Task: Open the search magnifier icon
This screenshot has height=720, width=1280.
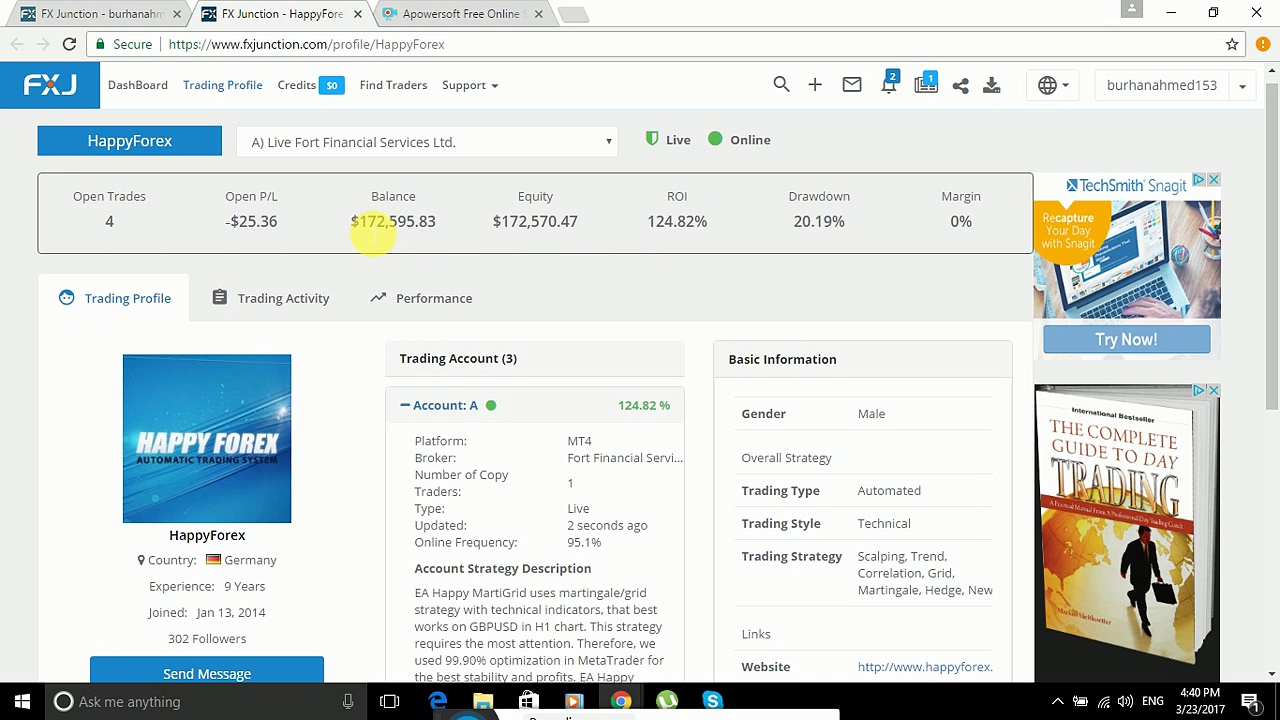Action: point(781,85)
